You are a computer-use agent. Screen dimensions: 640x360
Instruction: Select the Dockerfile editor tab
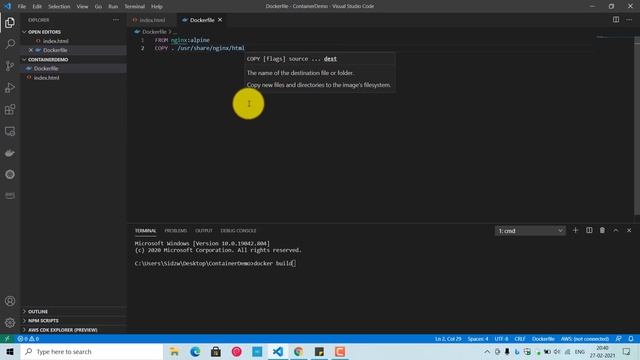(x=202, y=20)
